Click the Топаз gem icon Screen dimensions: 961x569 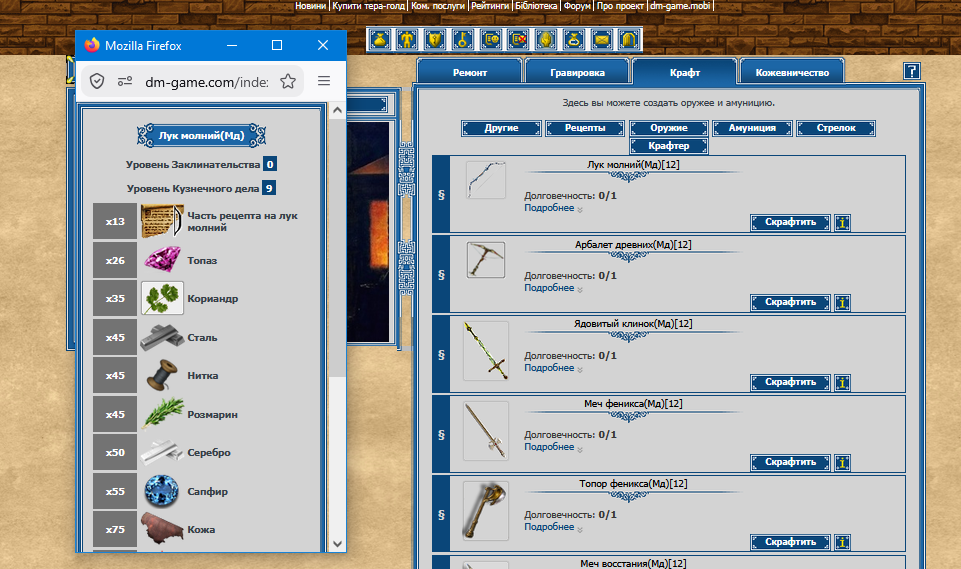tap(162, 260)
